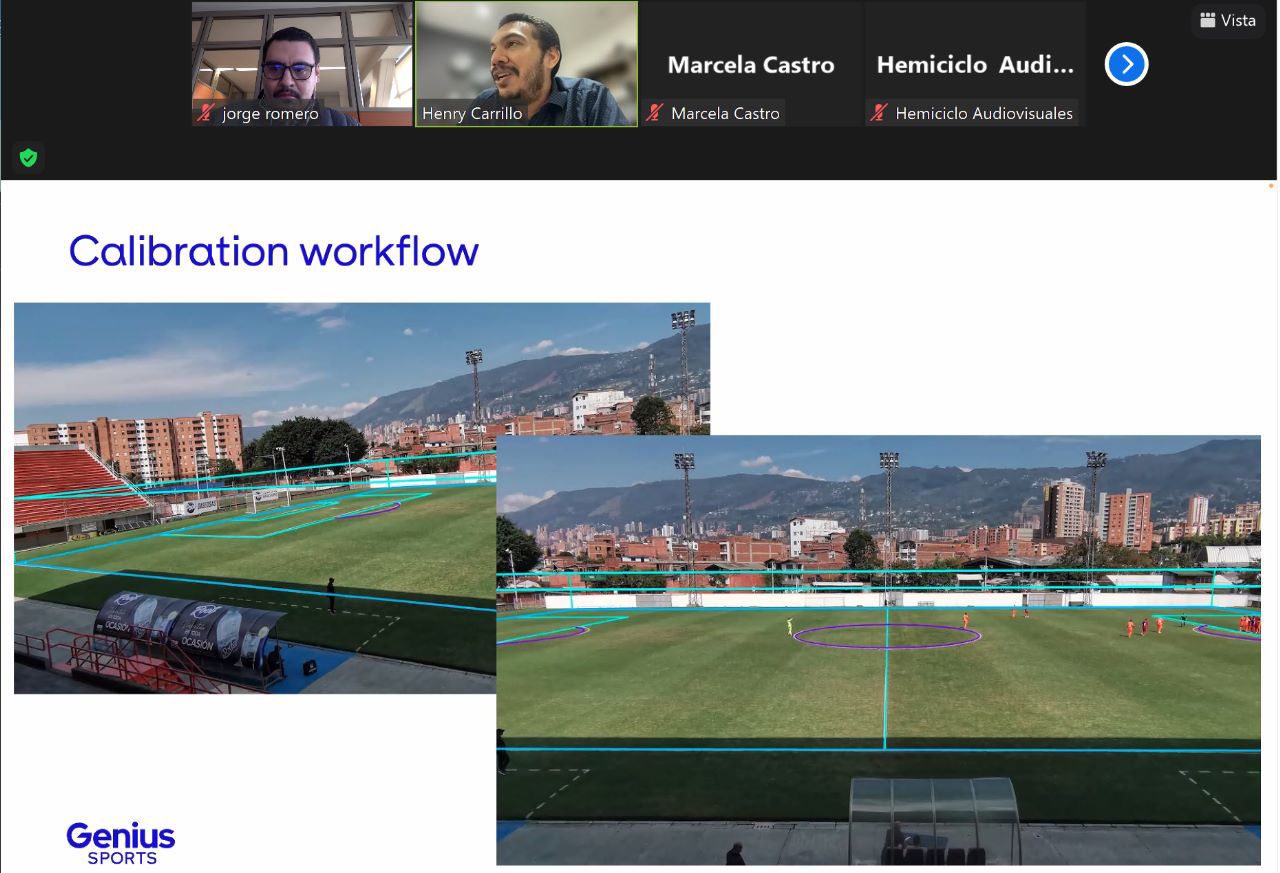Click the jorge romero name label
This screenshot has width=1280, height=873.
click(x=270, y=113)
